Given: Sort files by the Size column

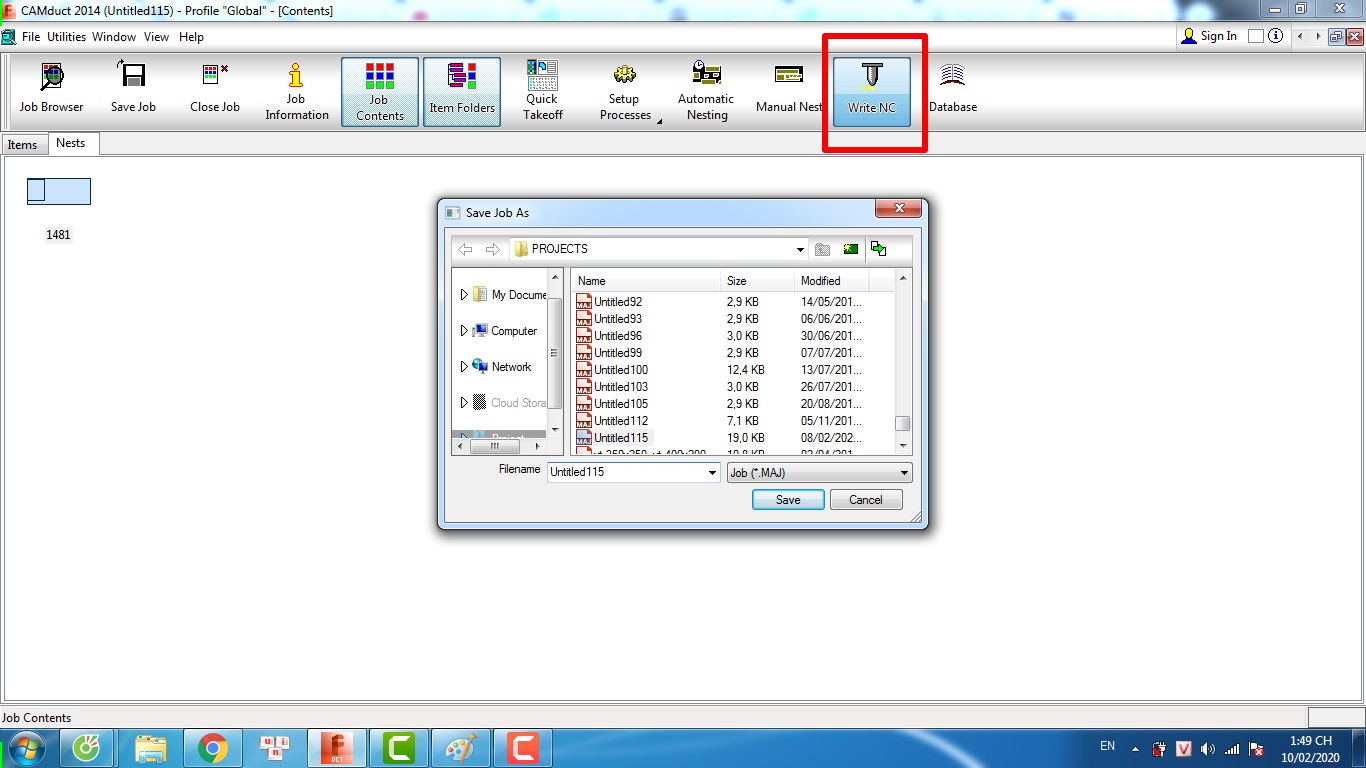Looking at the screenshot, I should pyautogui.click(x=757, y=281).
